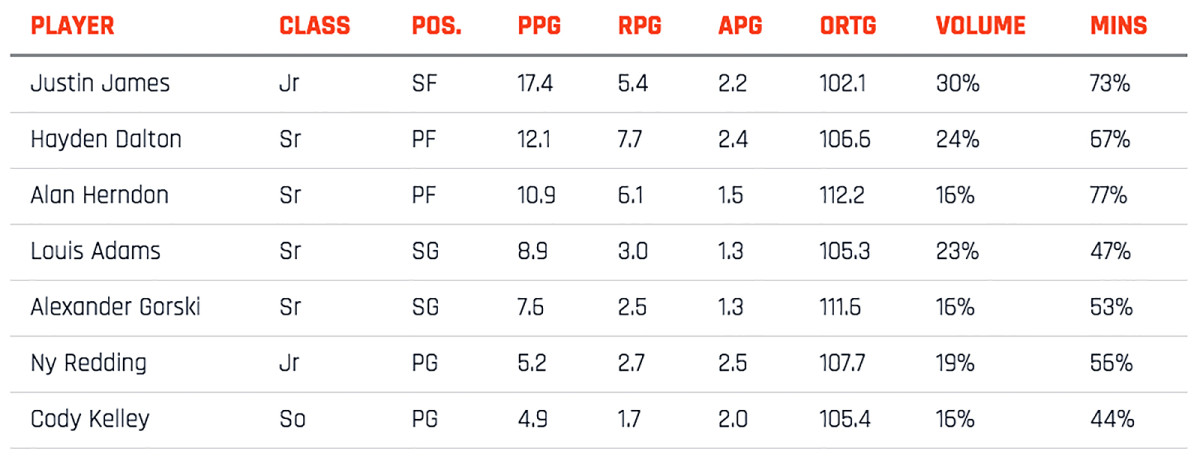This screenshot has width=1200, height=467.
Task: Sort by APG column header
Action: tap(740, 25)
